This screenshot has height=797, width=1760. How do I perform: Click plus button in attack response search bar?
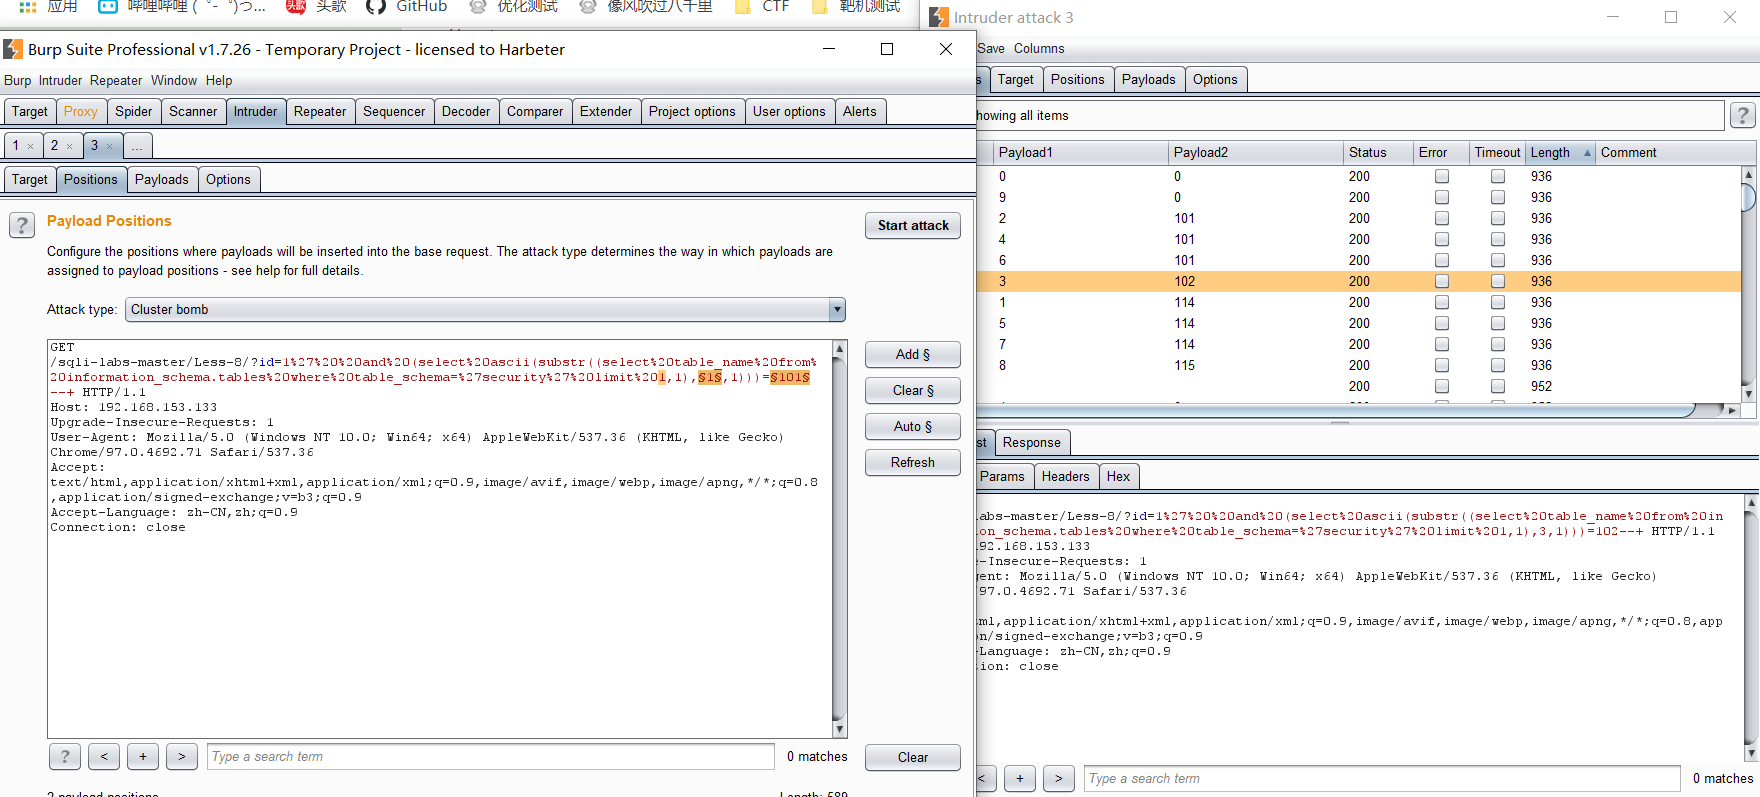1019,778
